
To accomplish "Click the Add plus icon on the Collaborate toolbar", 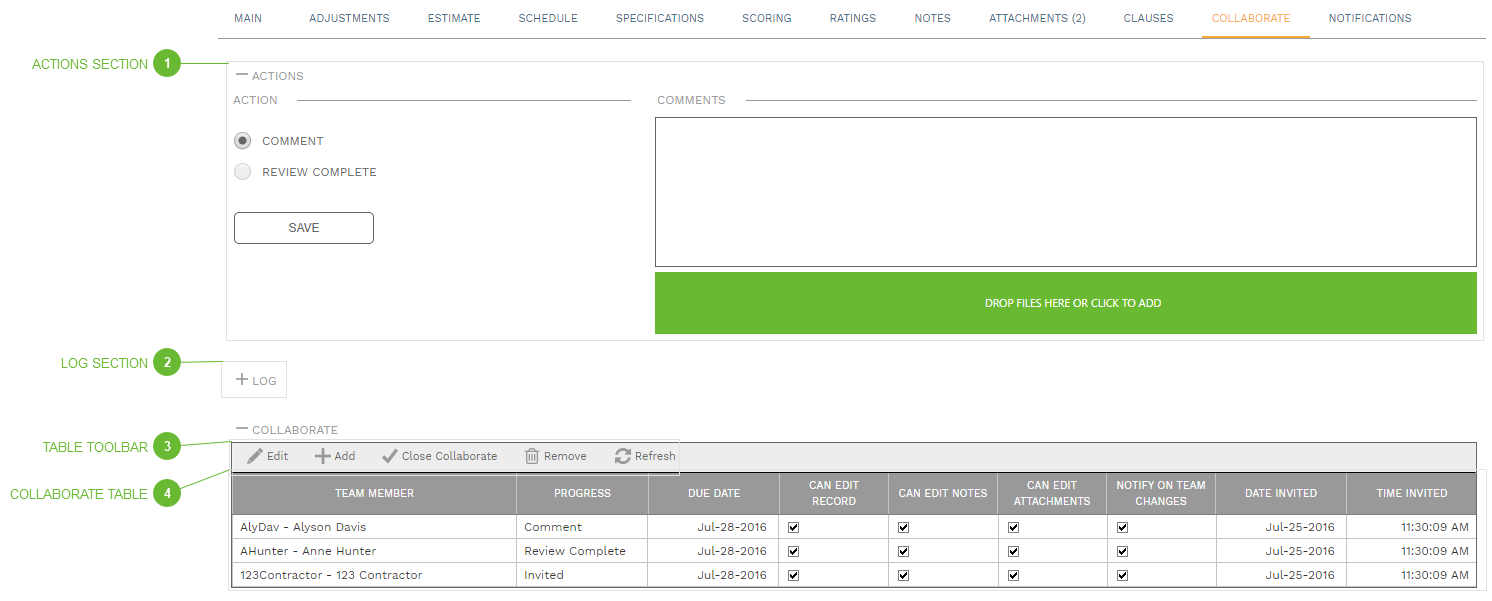I will coord(322,456).
